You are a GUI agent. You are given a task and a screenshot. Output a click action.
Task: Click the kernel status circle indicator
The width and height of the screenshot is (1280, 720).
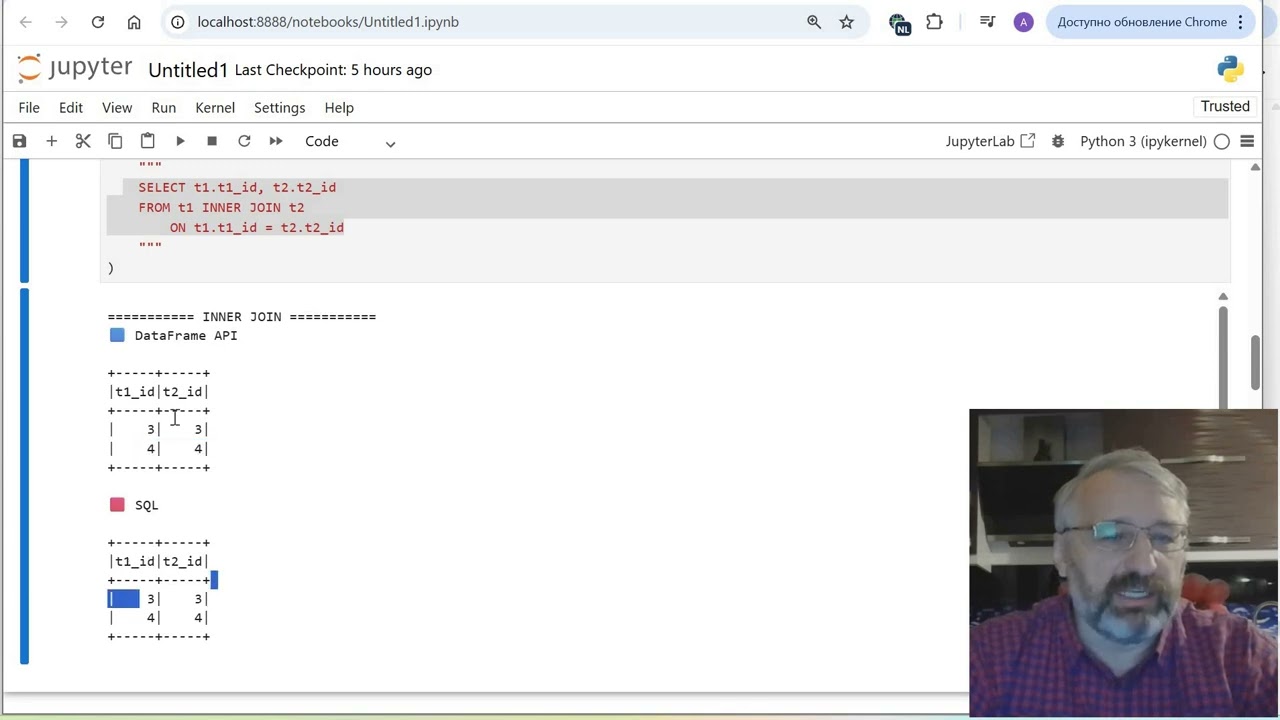[x=1222, y=142]
